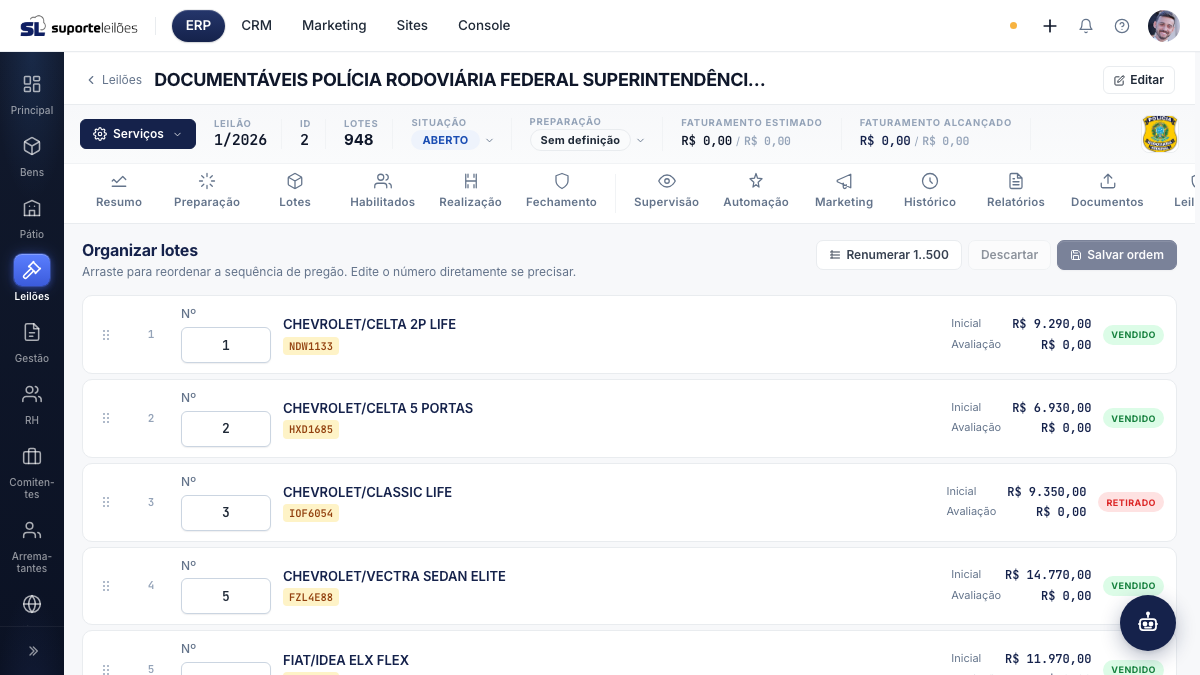Expand the sidebar with the double chevron
This screenshot has width=1200, height=675.
(32, 651)
